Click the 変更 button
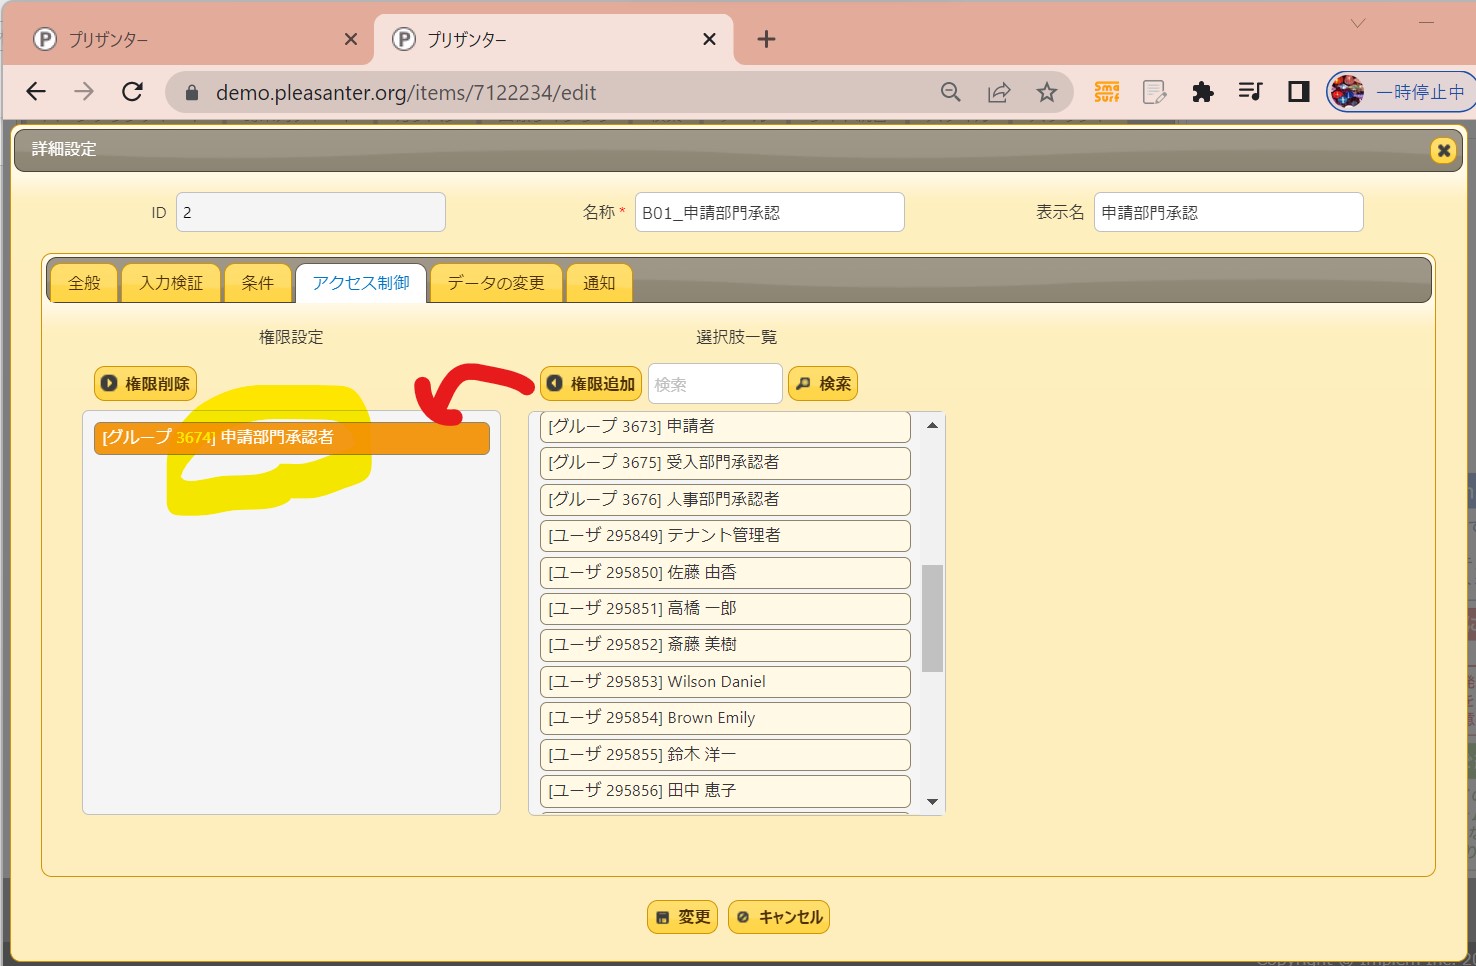Viewport: 1476px width, 966px height. 683,917
